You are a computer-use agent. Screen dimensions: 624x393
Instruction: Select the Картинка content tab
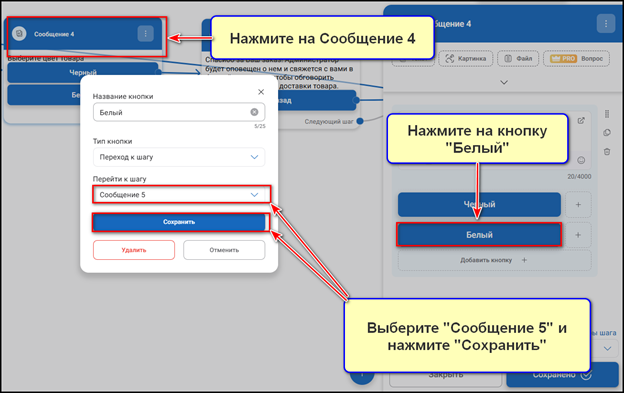pos(466,58)
